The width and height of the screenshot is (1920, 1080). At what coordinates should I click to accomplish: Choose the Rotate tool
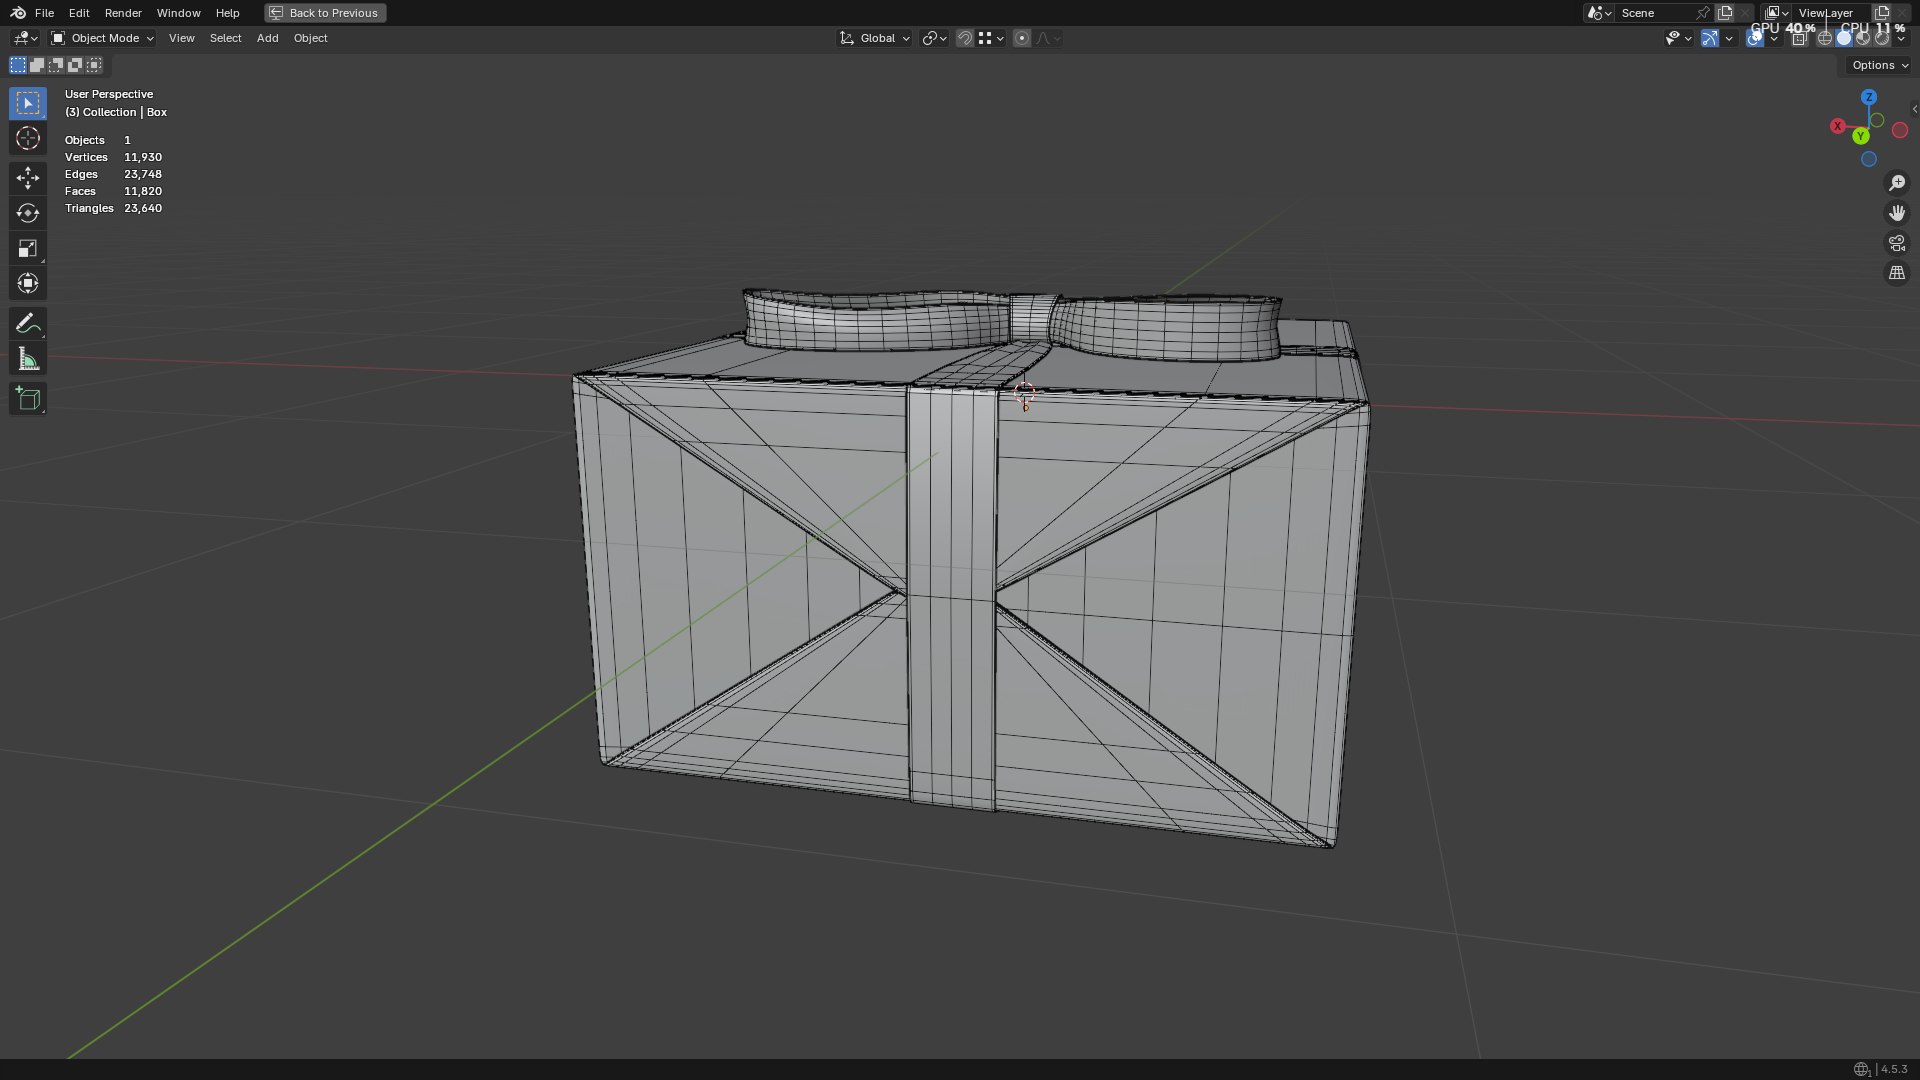[x=28, y=213]
